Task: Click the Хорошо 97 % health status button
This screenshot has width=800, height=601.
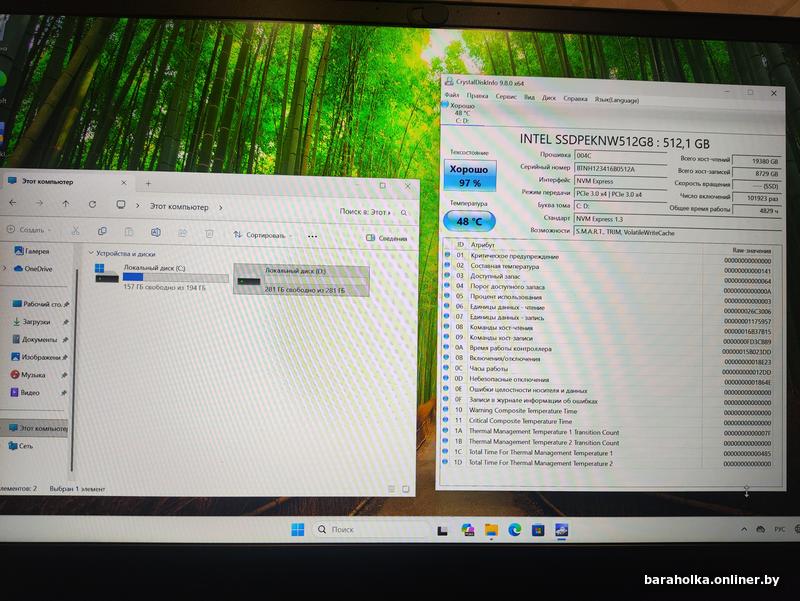Action: click(469, 176)
